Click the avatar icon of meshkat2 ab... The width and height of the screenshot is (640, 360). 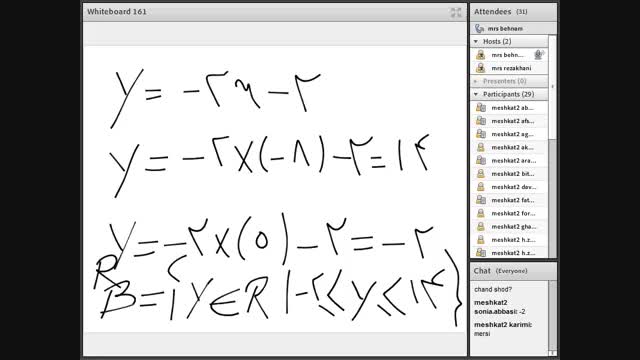click(481, 108)
